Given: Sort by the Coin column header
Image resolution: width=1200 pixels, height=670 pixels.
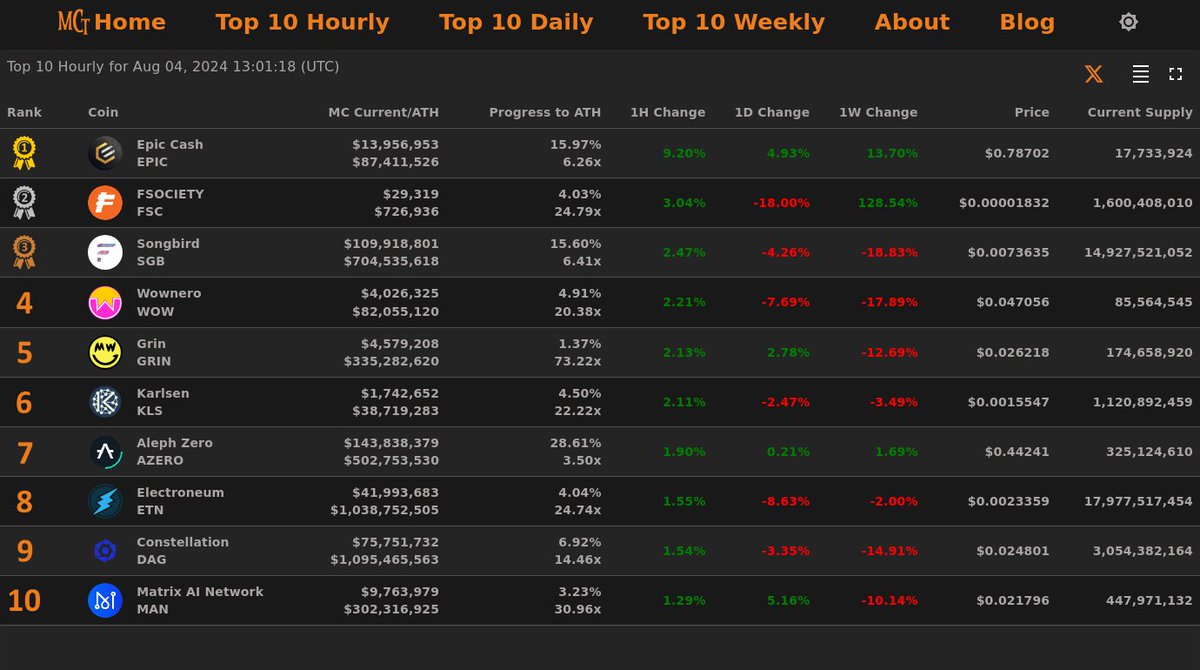Looking at the screenshot, I should [x=103, y=112].
